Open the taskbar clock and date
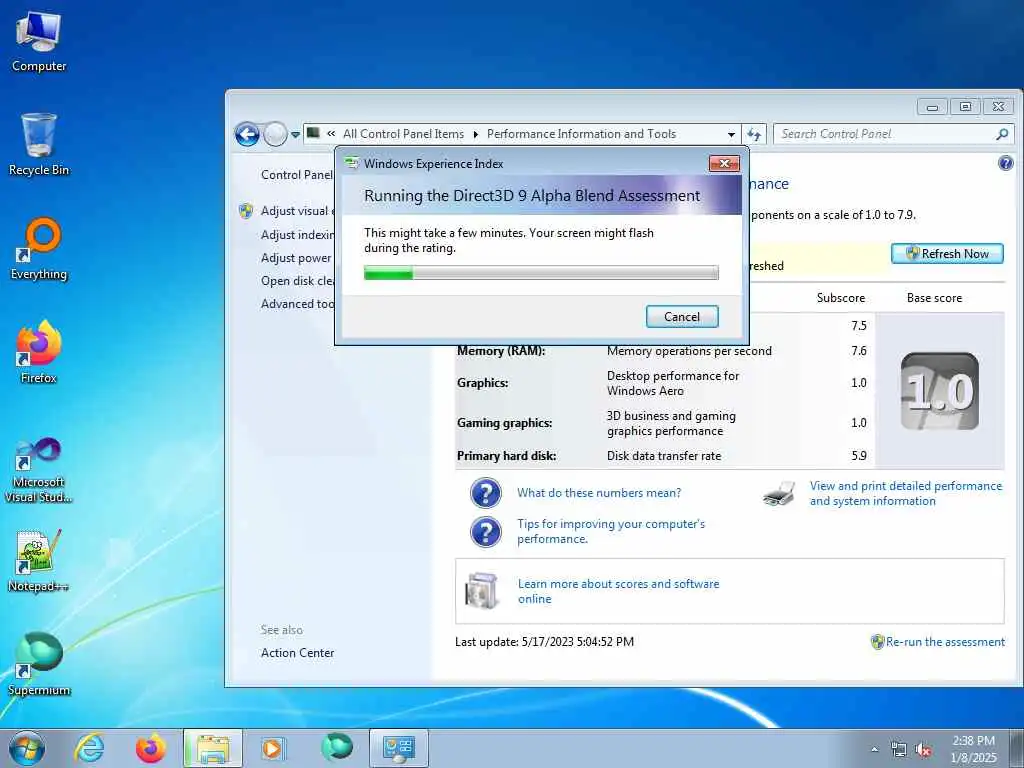Screen dimensions: 1024x768 point(974,749)
